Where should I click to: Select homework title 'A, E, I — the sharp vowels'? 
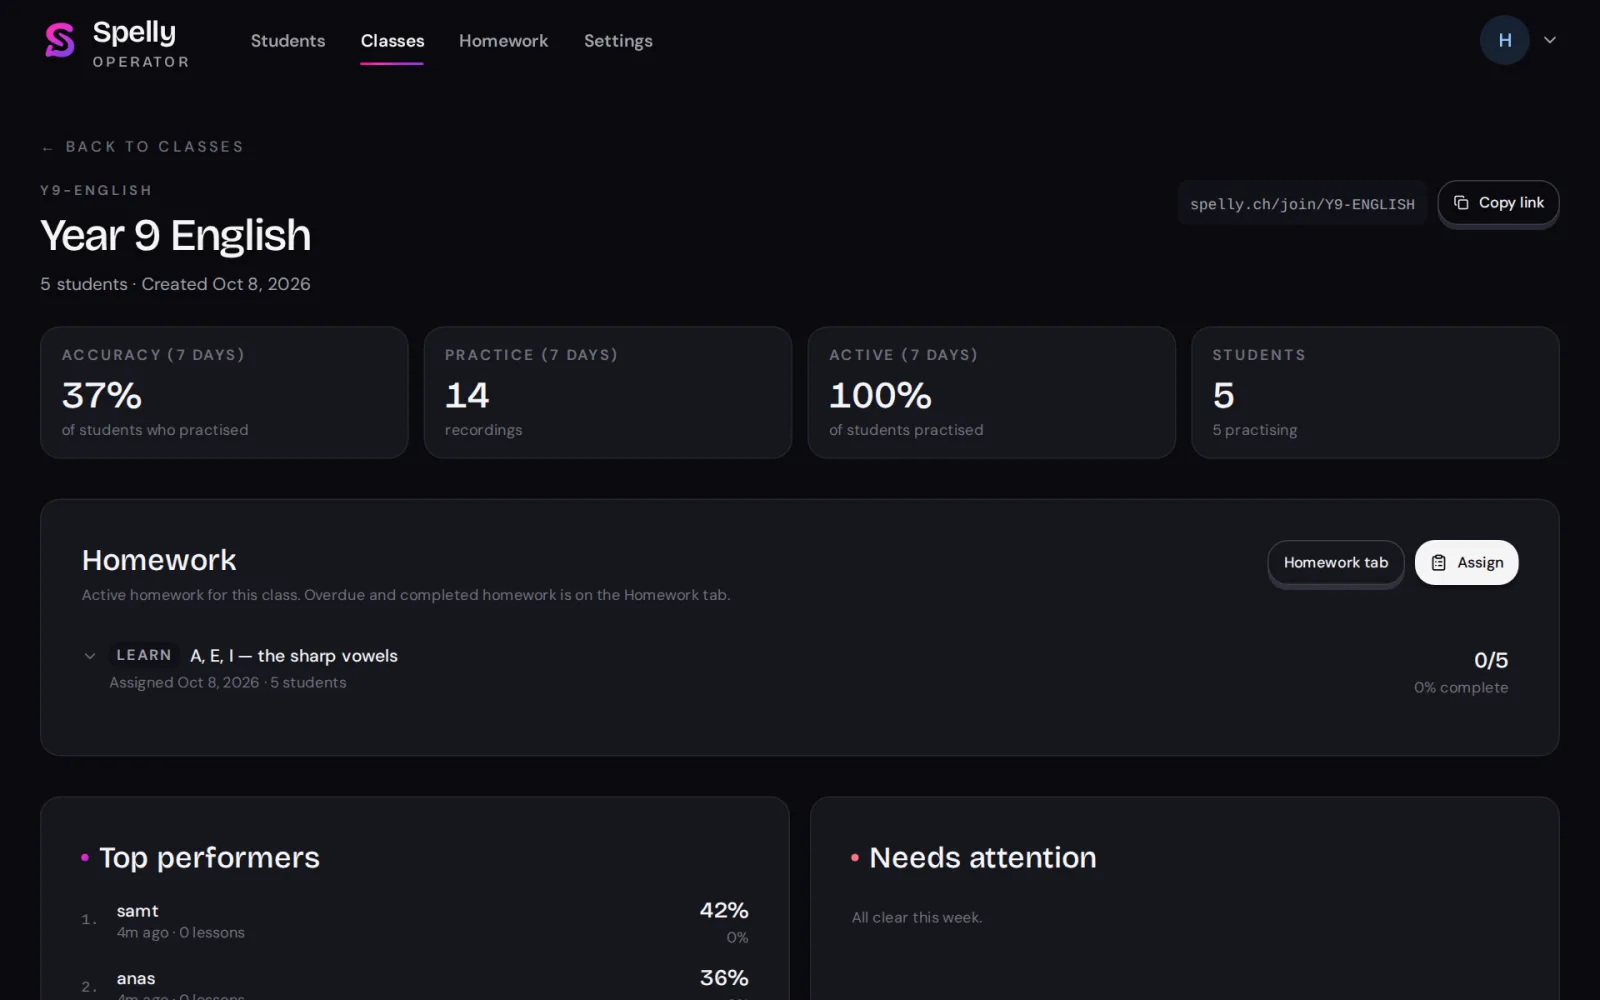click(x=294, y=656)
